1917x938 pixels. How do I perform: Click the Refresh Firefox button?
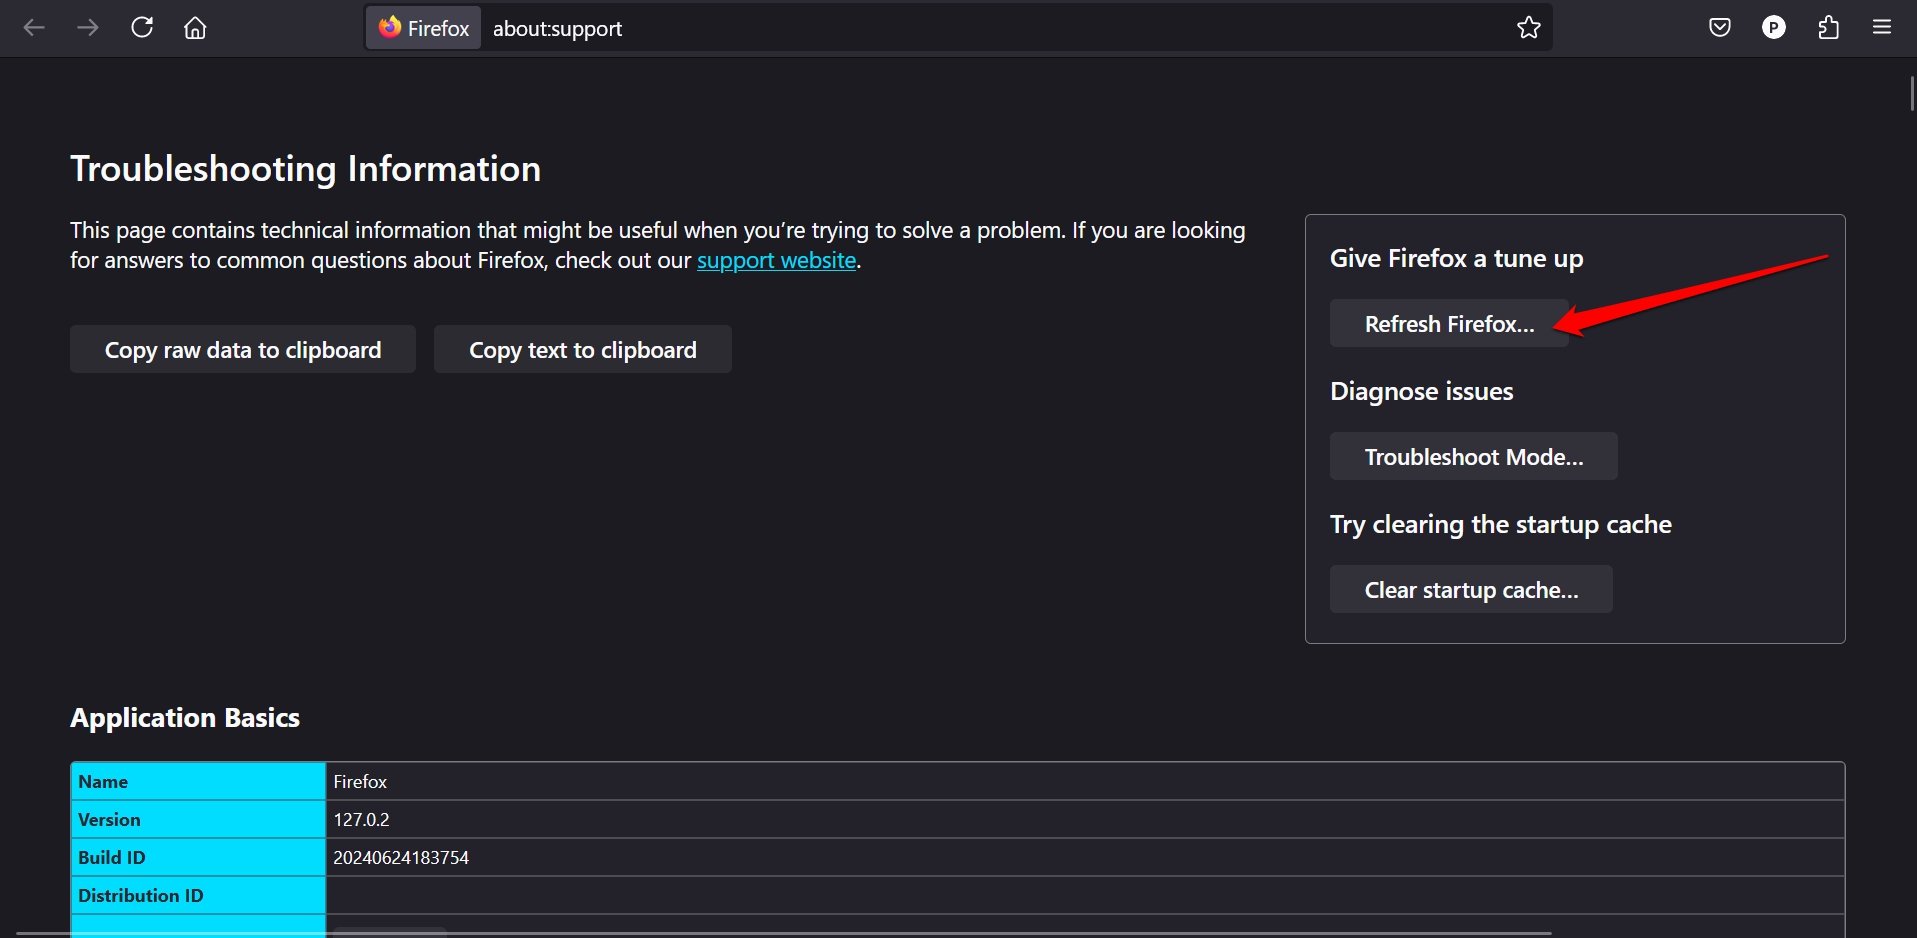(x=1449, y=324)
